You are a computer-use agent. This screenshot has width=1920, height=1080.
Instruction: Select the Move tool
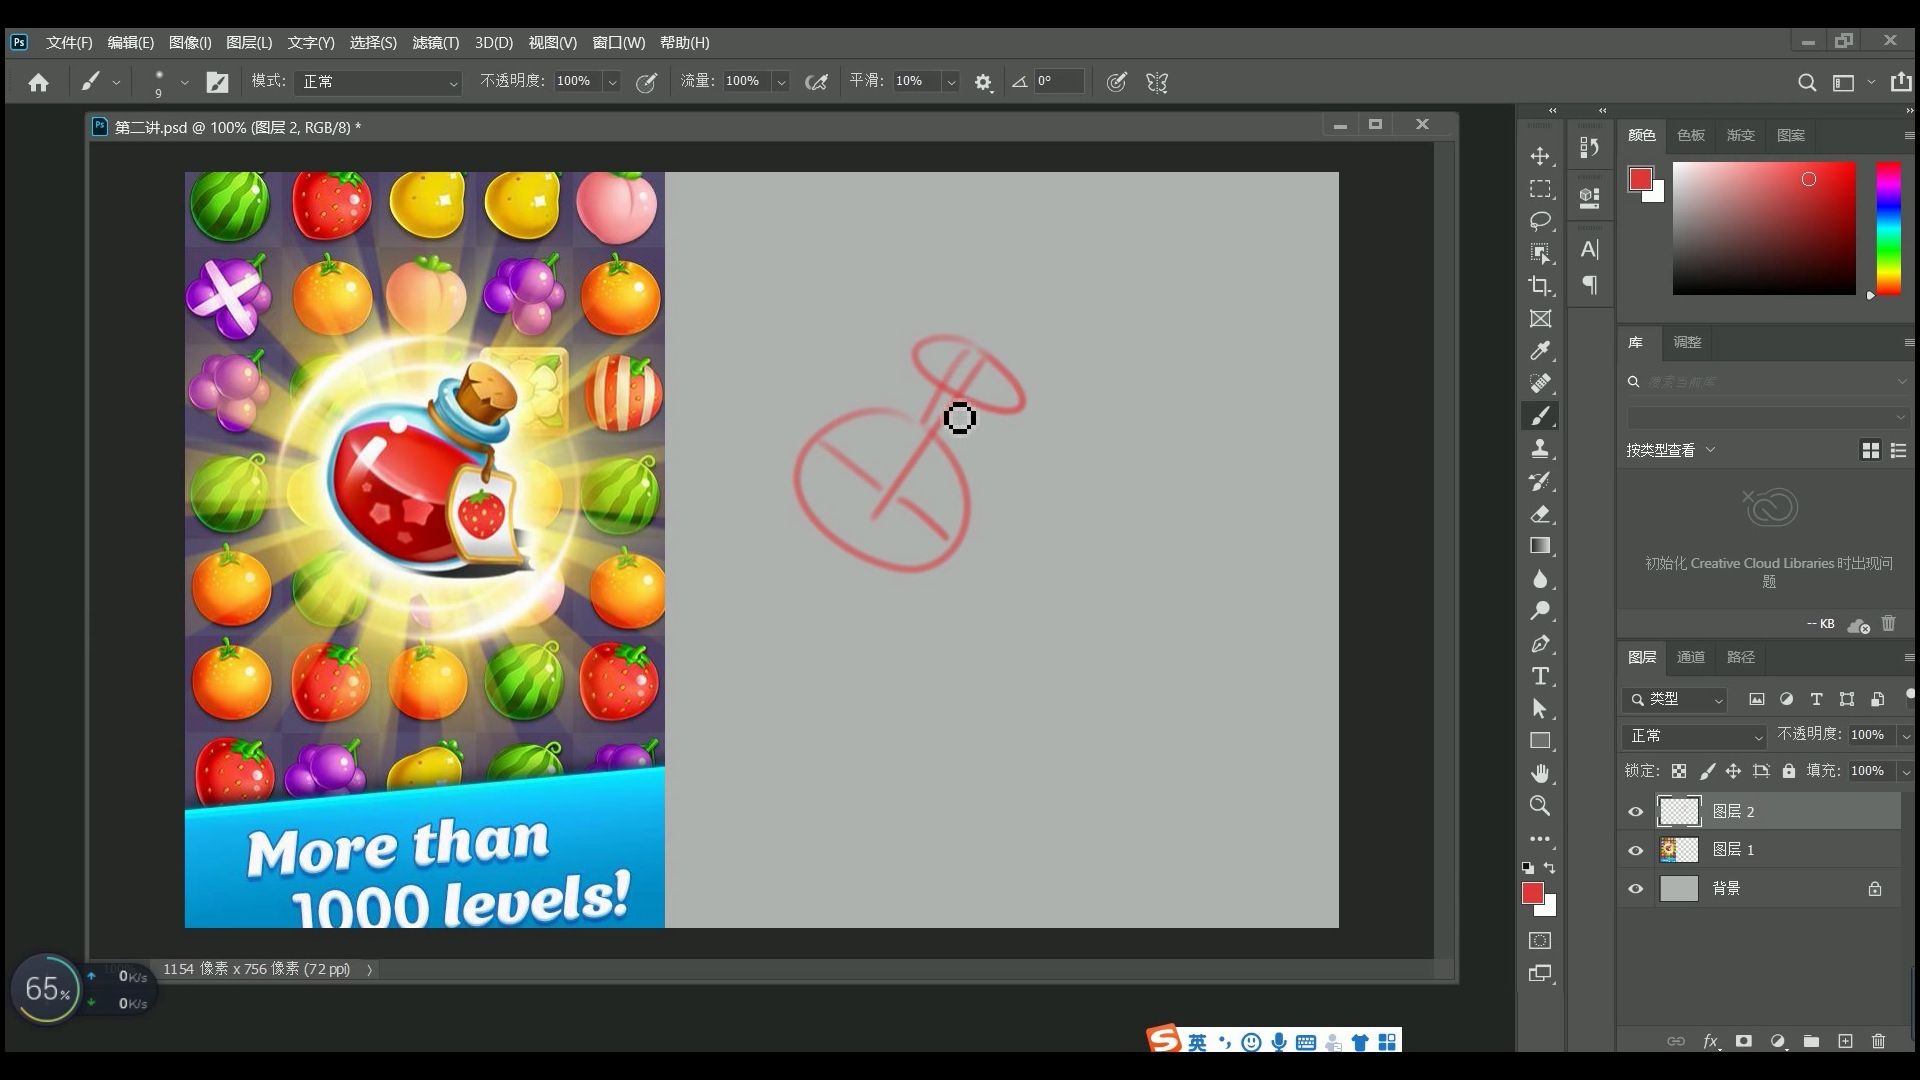pyautogui.click(x=1540, y=156)
